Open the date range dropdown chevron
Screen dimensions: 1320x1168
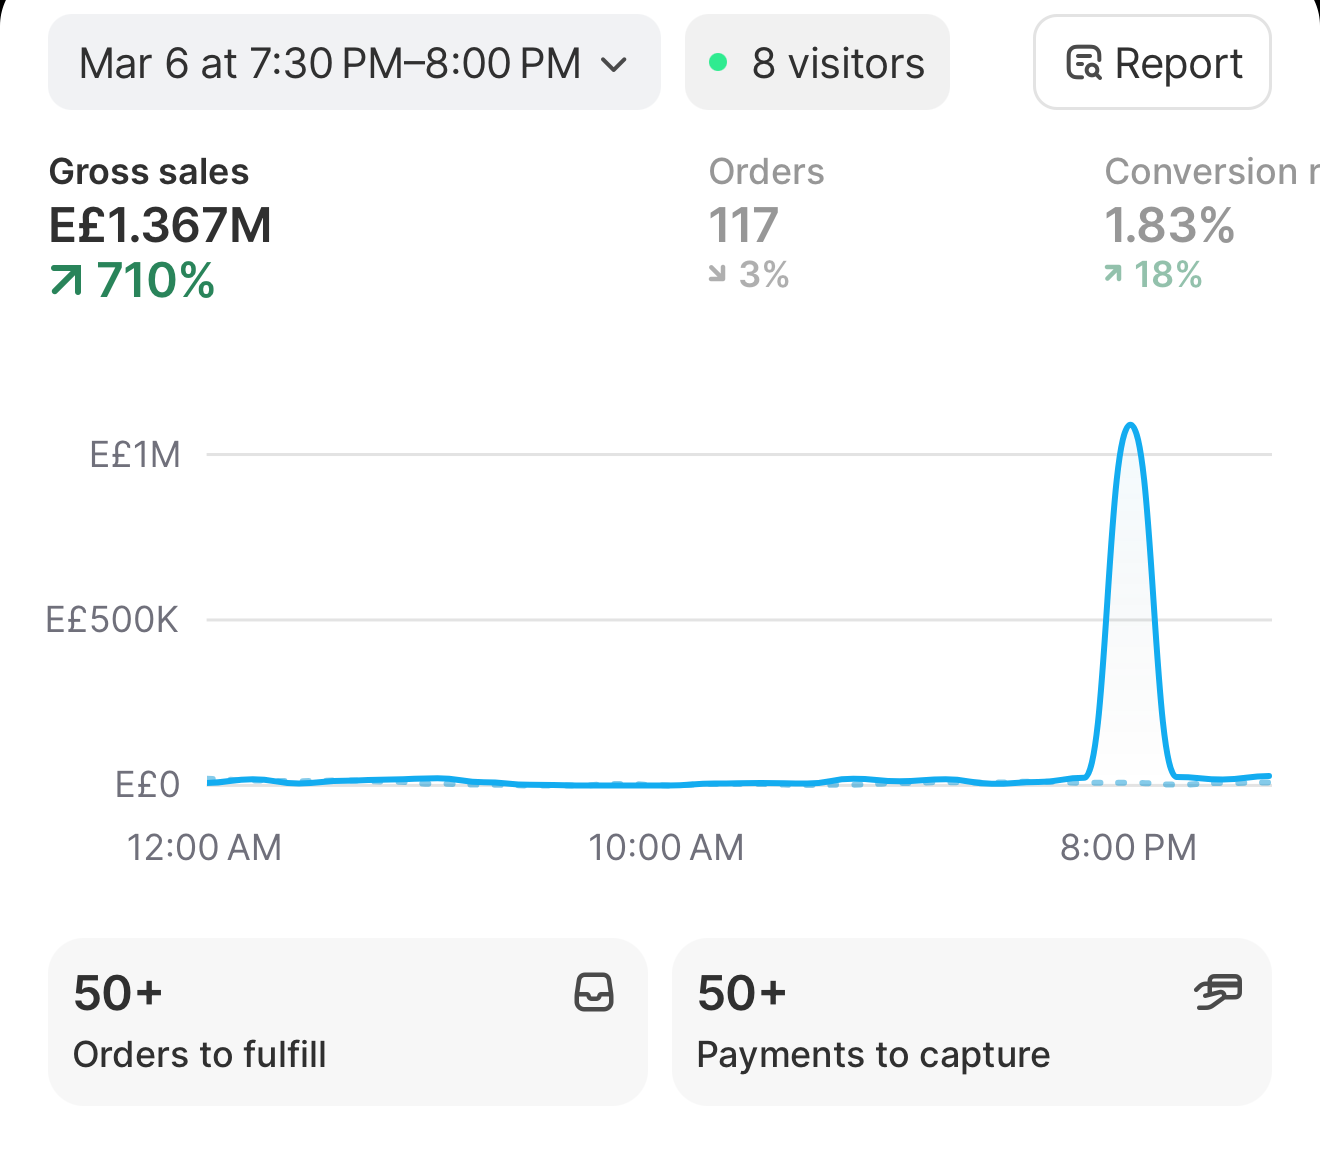[613, 65]
